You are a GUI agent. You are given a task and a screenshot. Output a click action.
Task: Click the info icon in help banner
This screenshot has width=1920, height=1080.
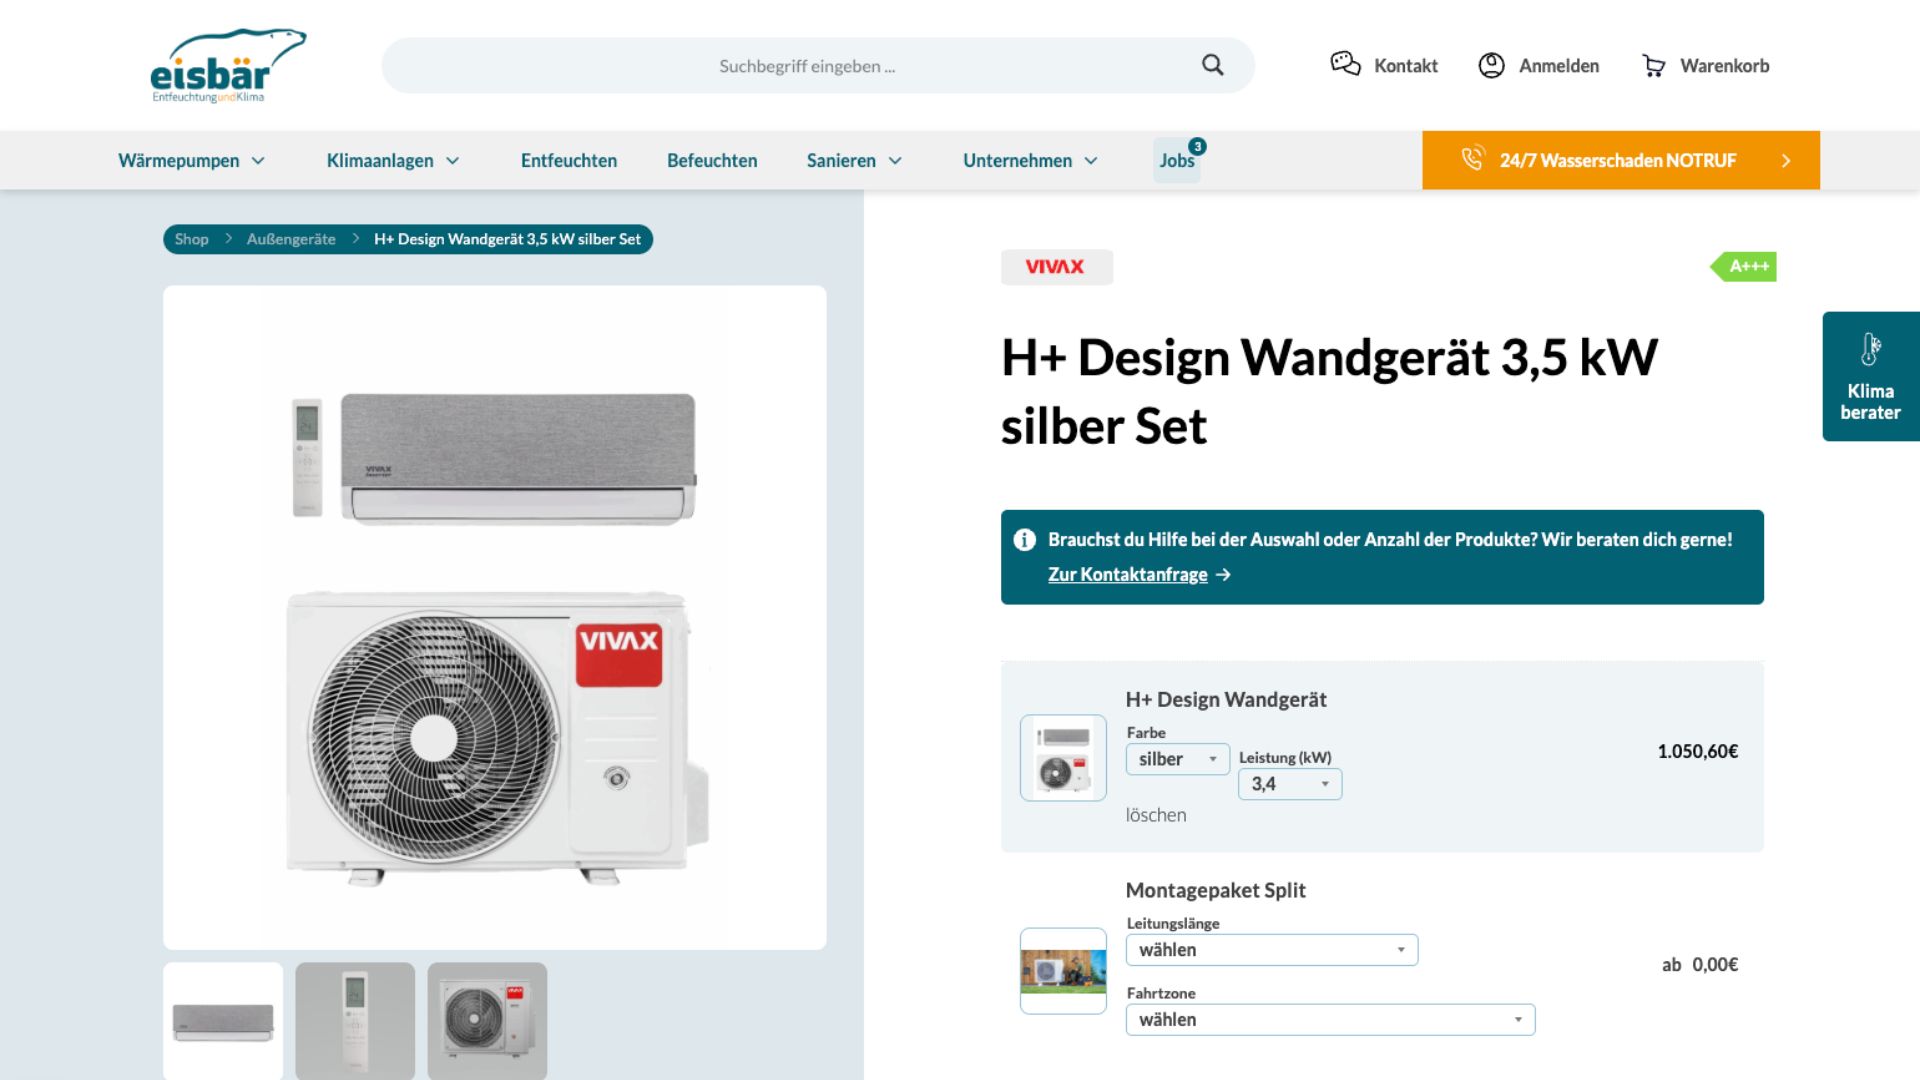1024,540
